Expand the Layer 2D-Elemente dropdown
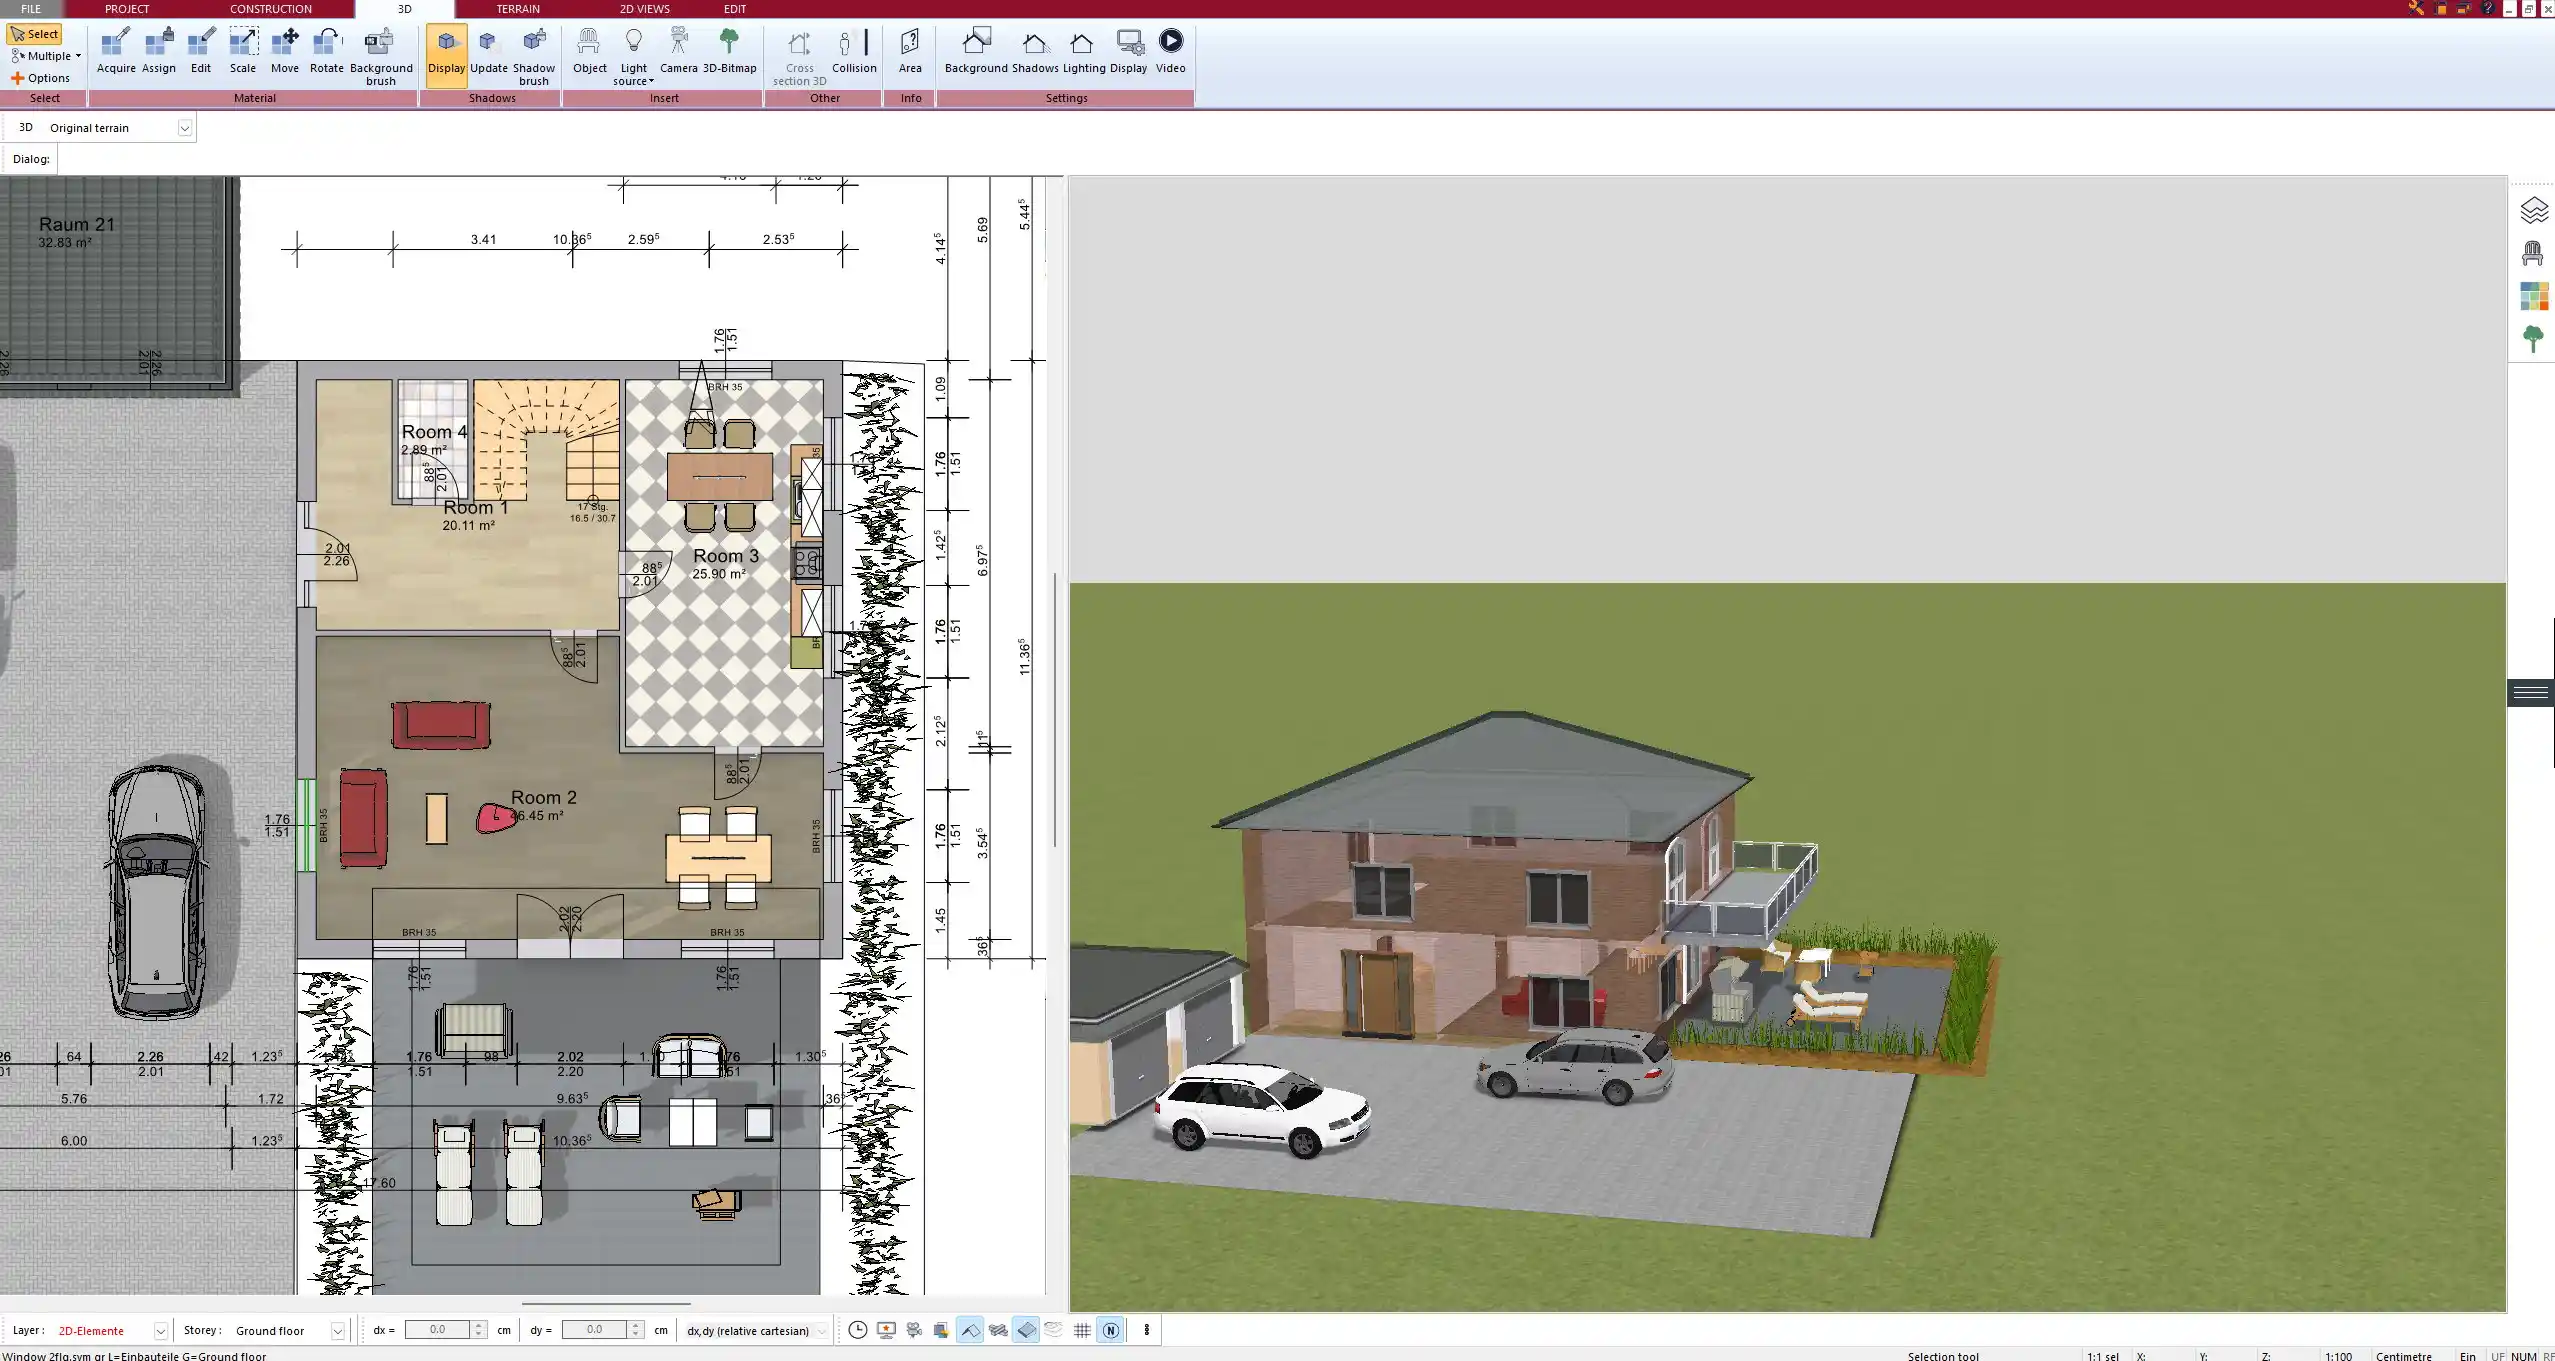2555x1361 pixels. (x=160, y=1331)
